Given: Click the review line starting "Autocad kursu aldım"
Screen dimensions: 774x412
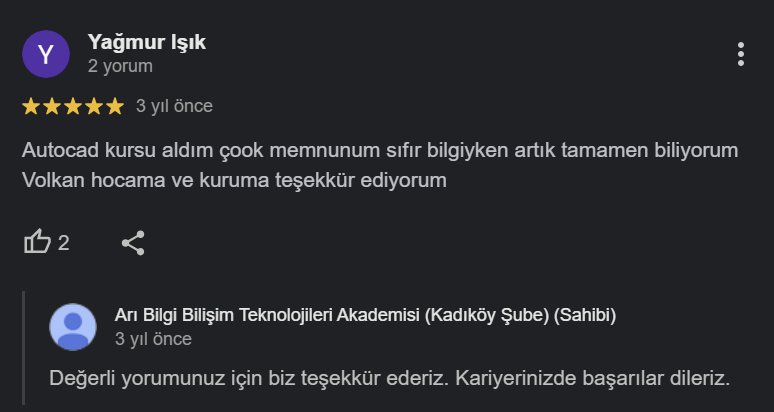Looking at the screenshot, I should click(380, 151).
